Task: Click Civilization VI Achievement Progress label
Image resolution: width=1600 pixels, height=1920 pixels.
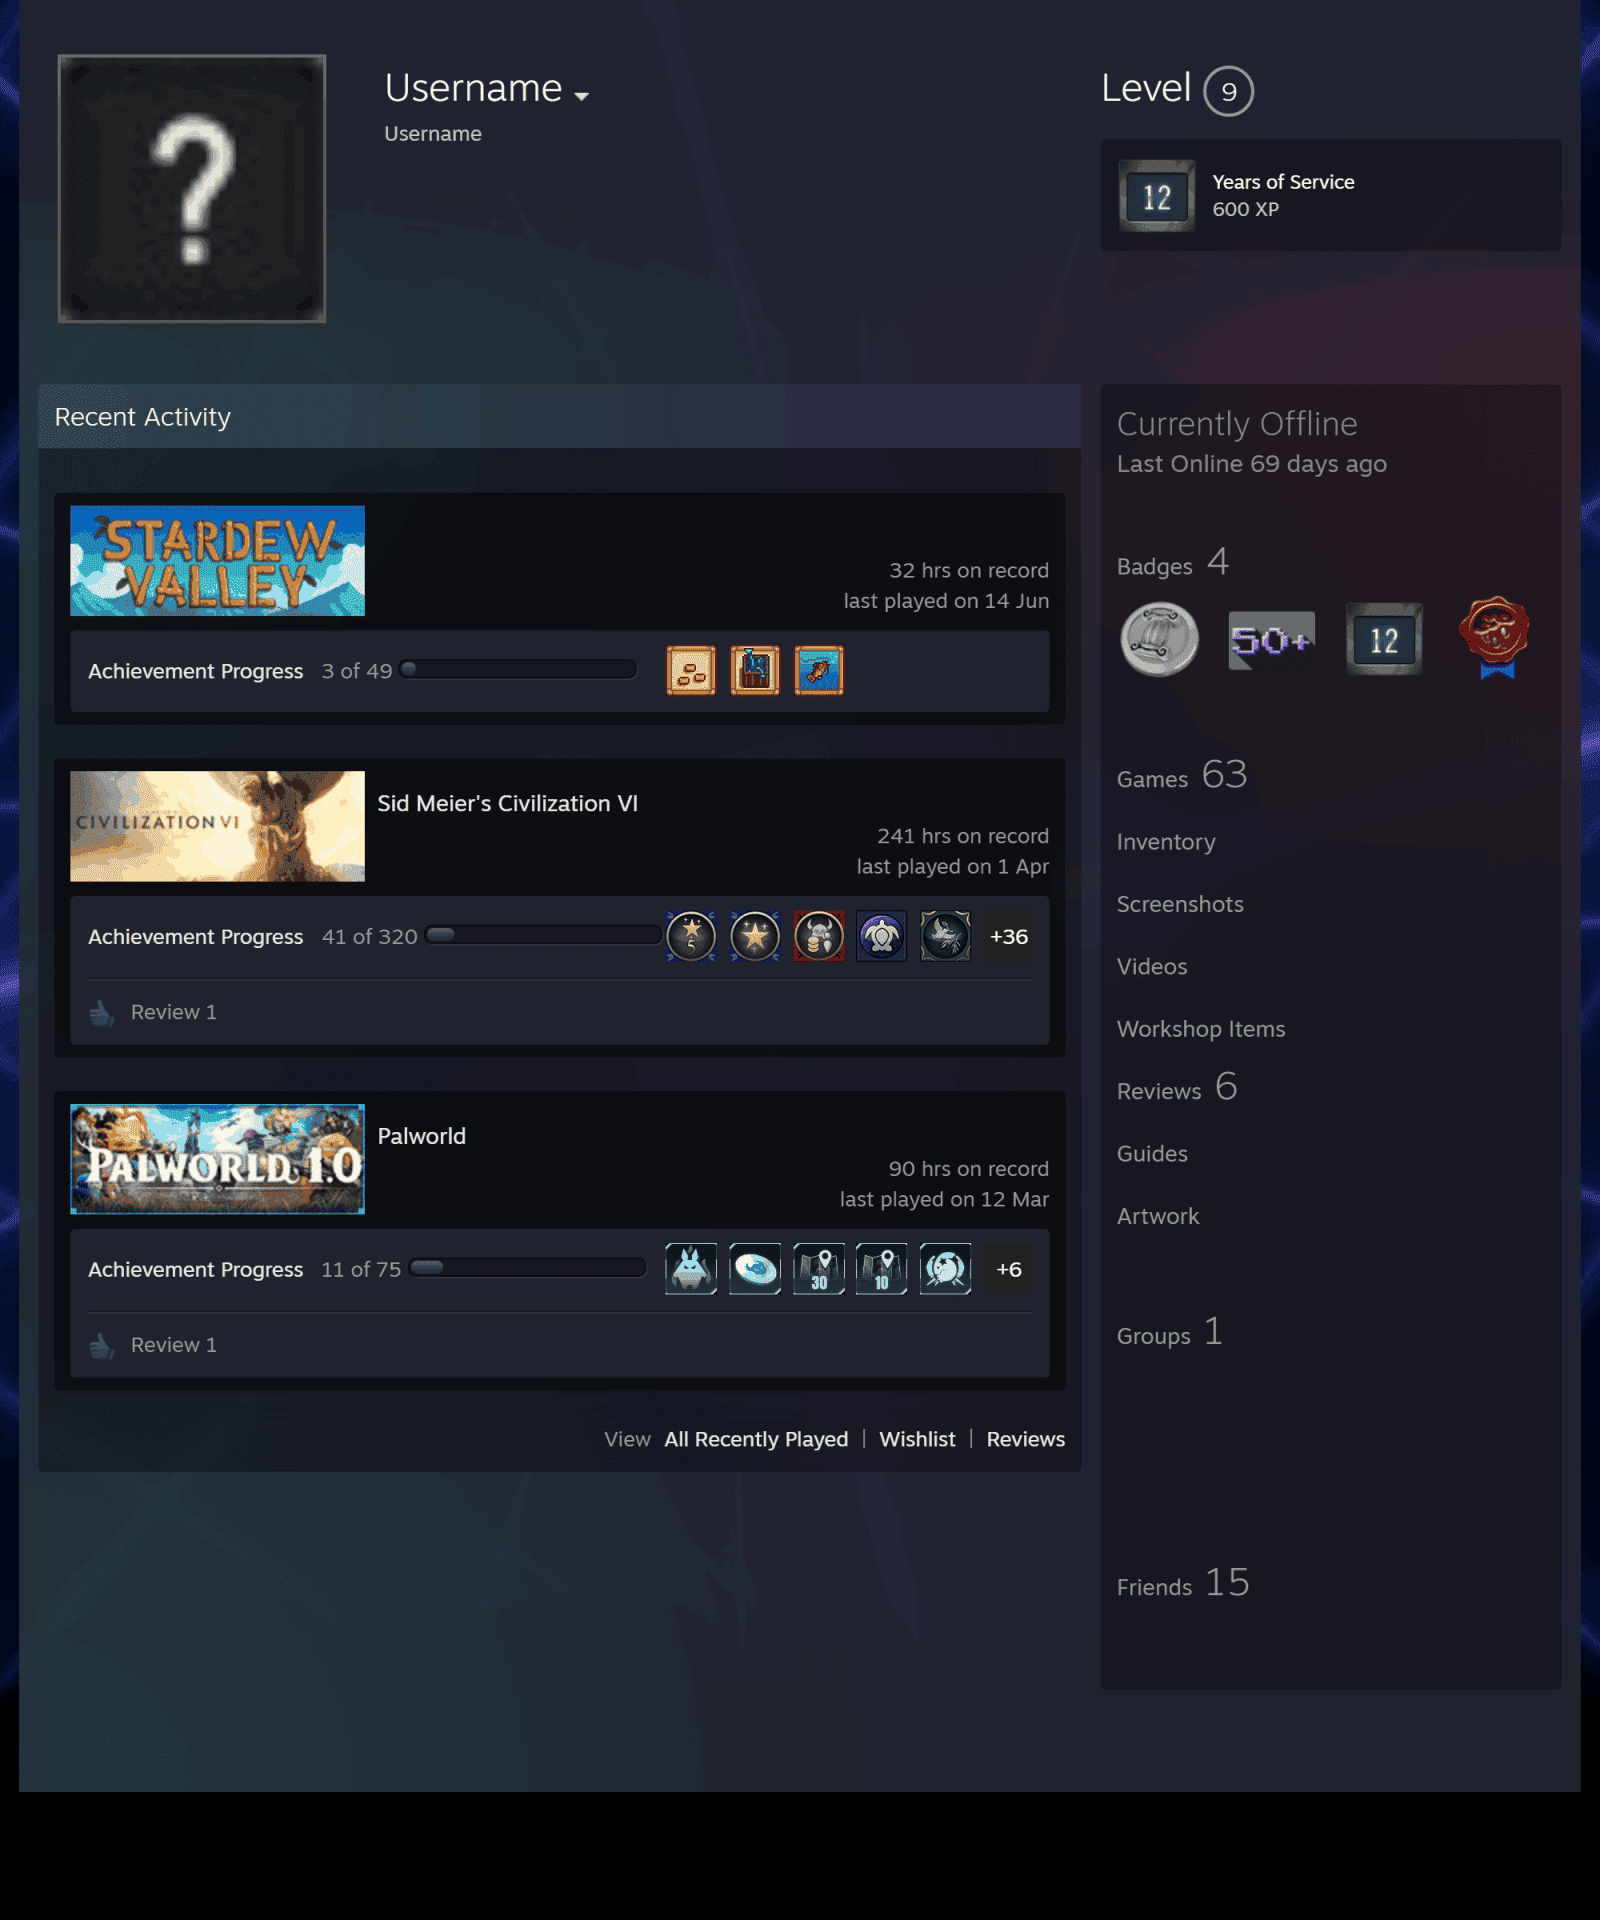Action: pos(196,937)
